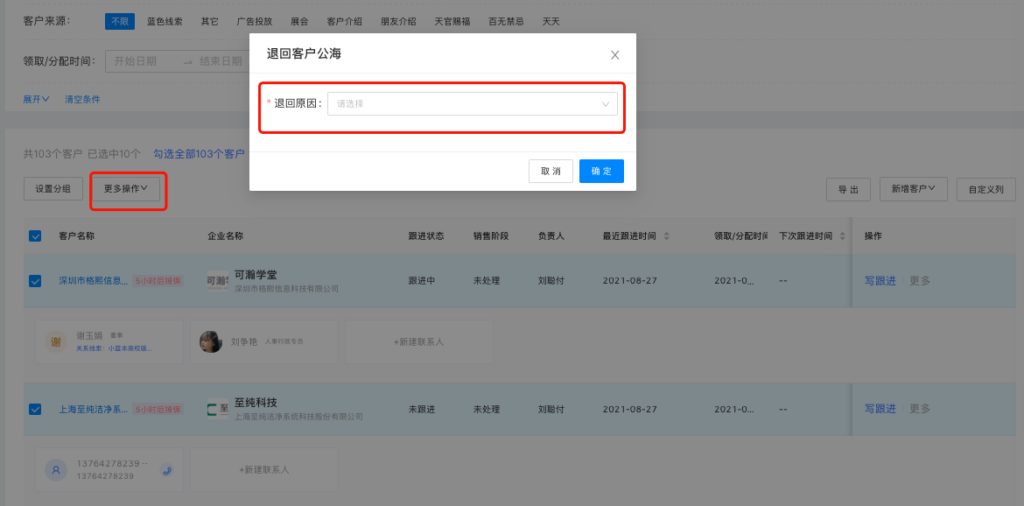Click the 勾选全部103个客户 link
1024x506 pixels.
click(199, 154)
